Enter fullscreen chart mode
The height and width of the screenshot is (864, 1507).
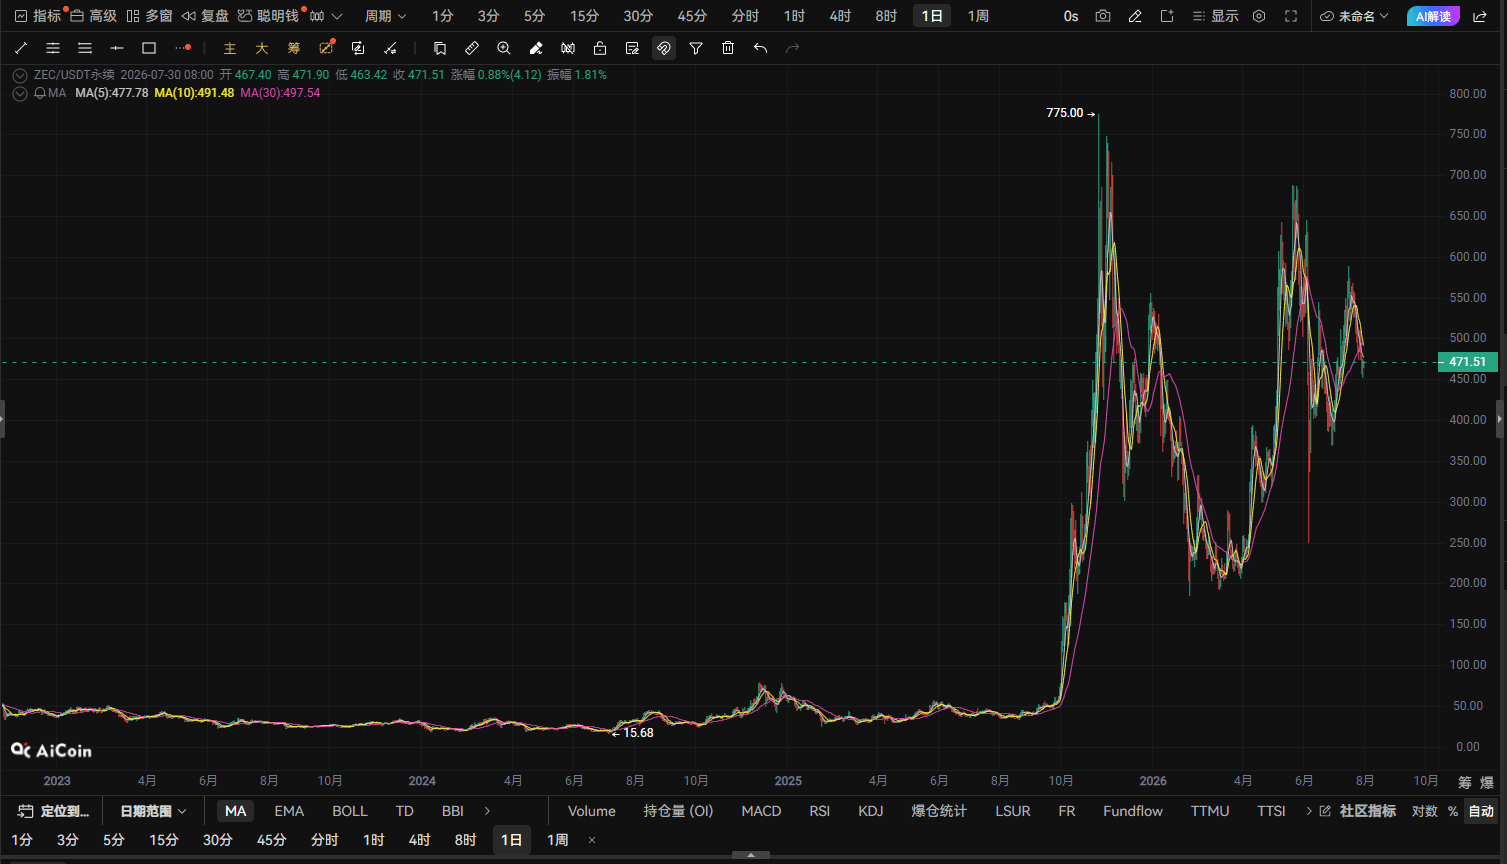click(1291, 16)
